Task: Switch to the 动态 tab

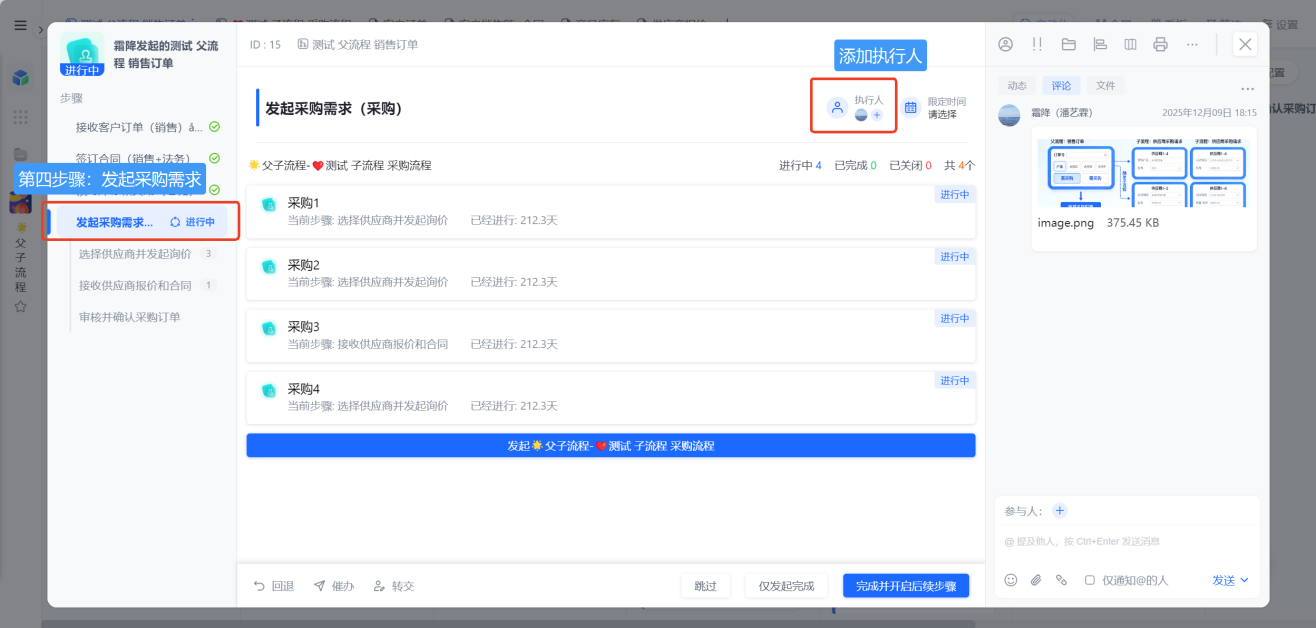Action: click(1017, 86)
